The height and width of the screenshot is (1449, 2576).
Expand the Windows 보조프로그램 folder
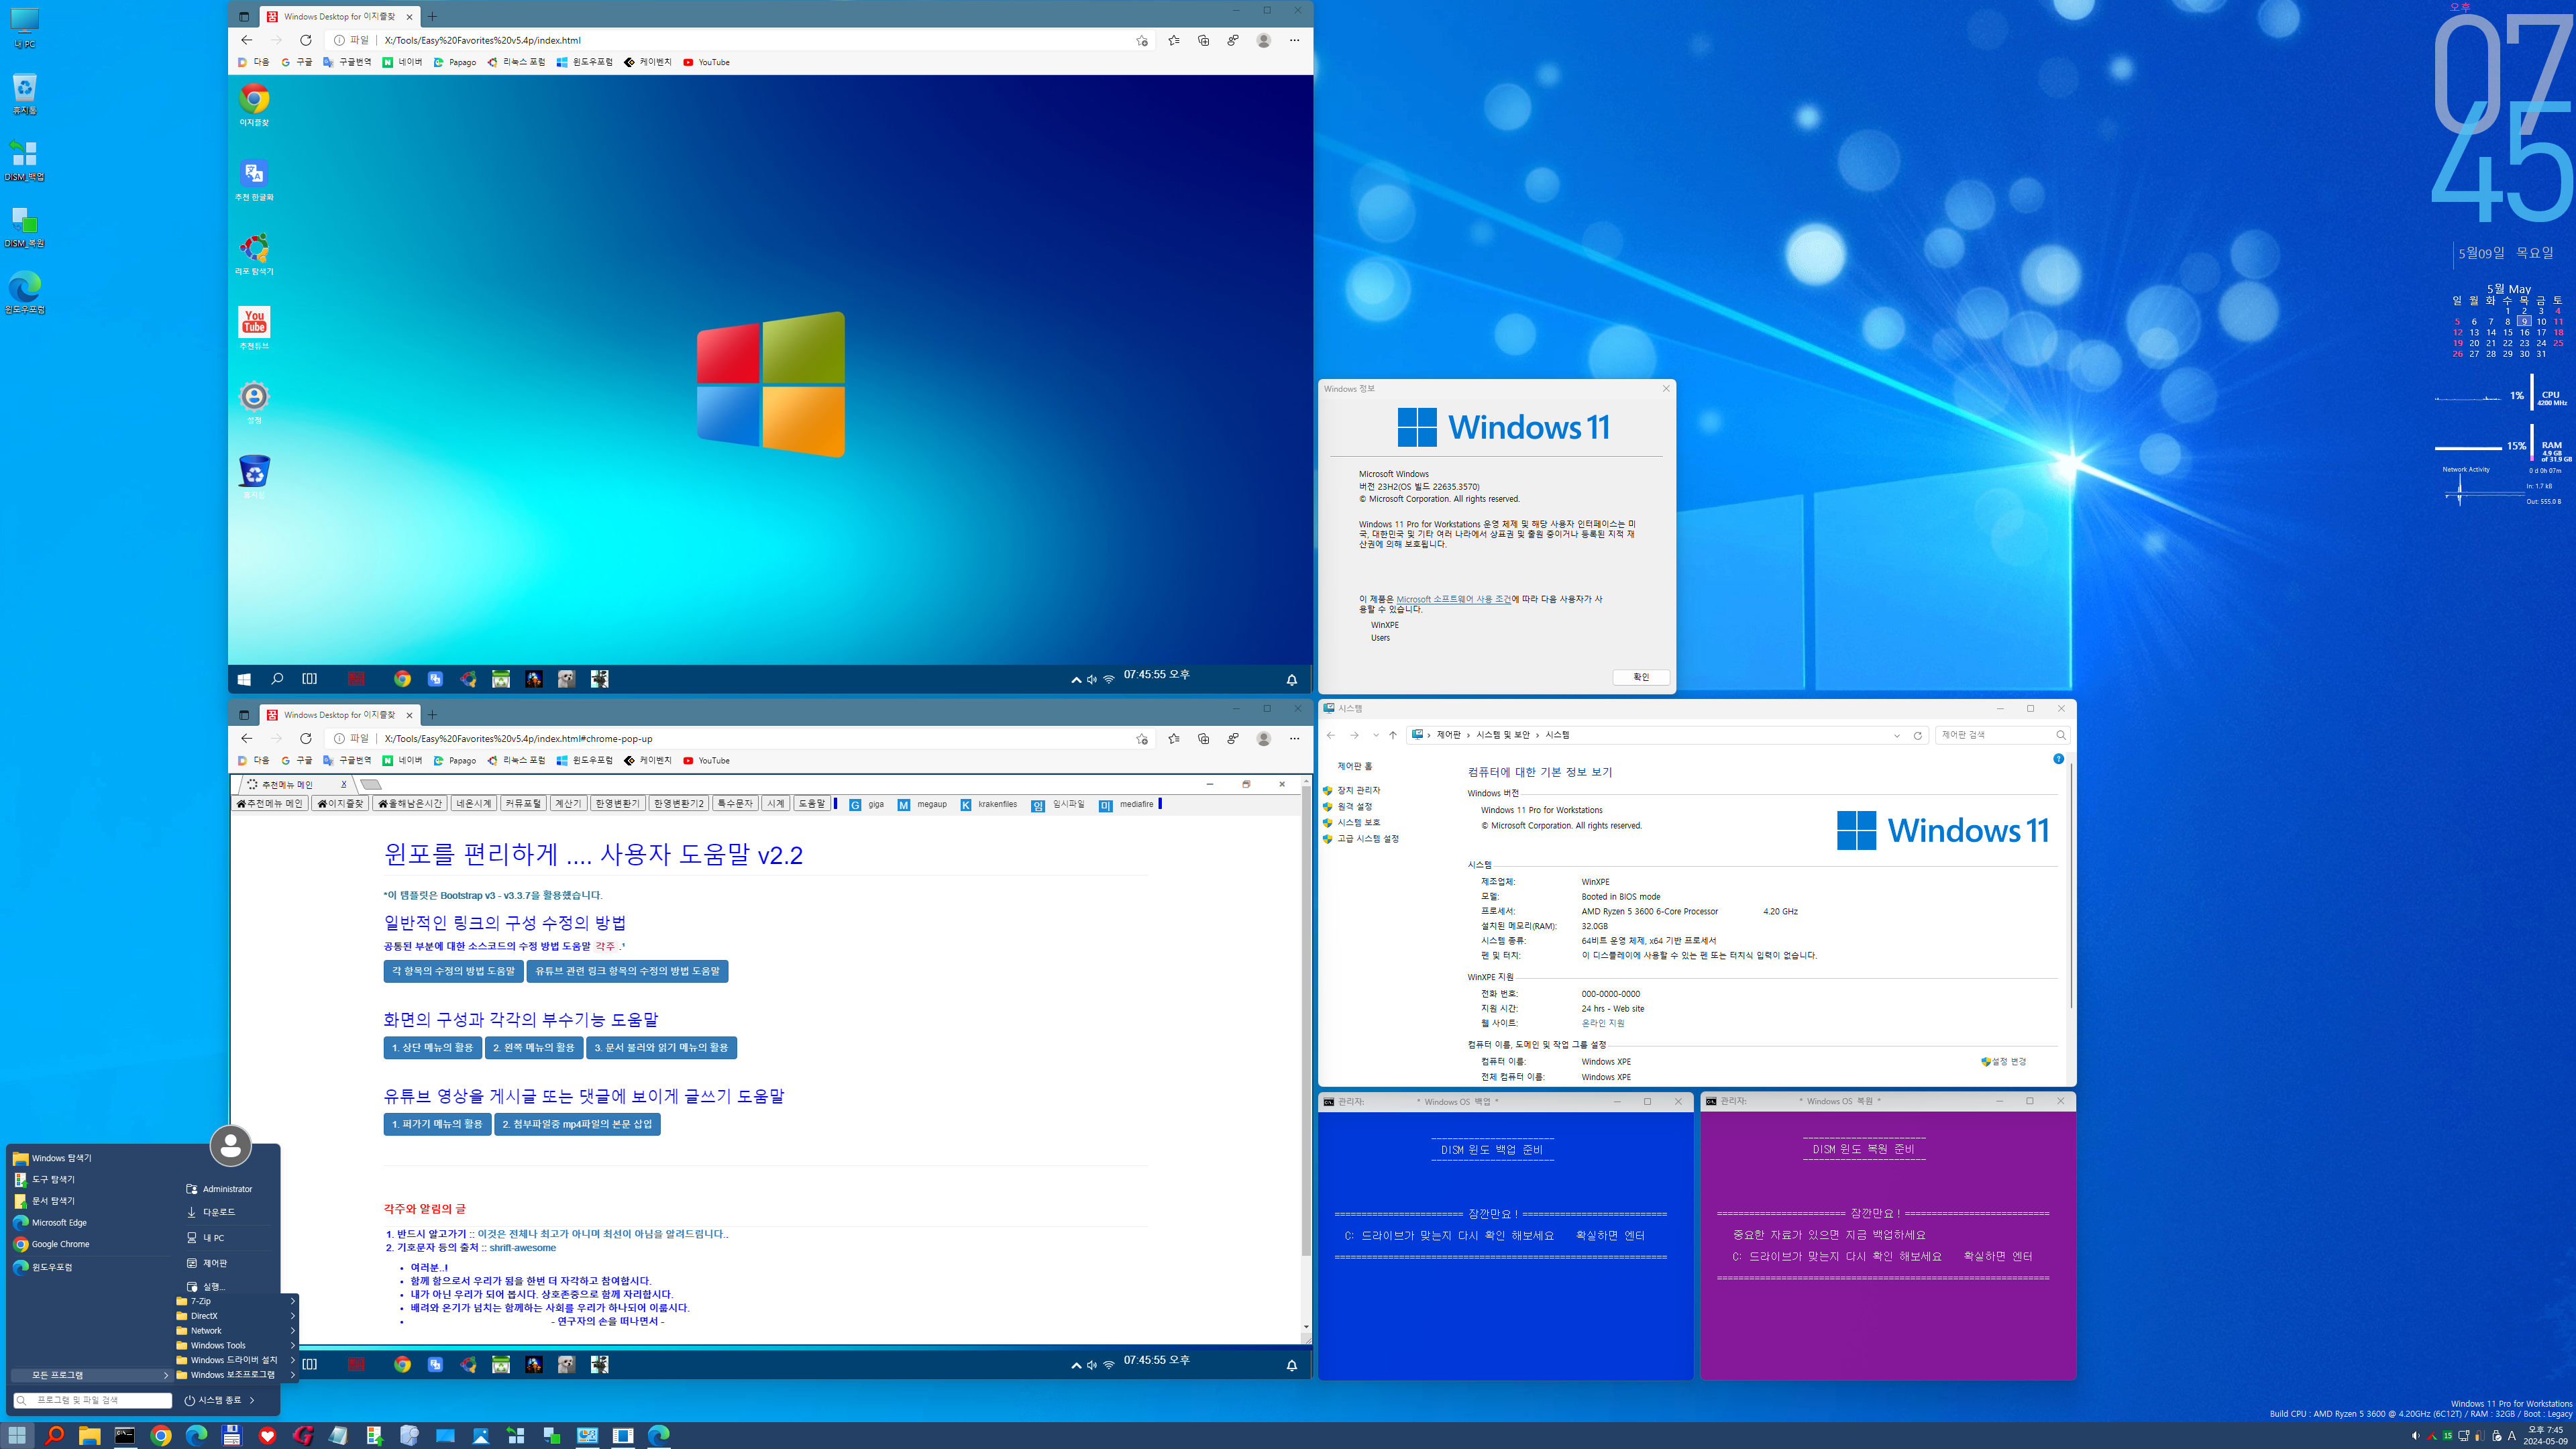tap(236, 1374)
